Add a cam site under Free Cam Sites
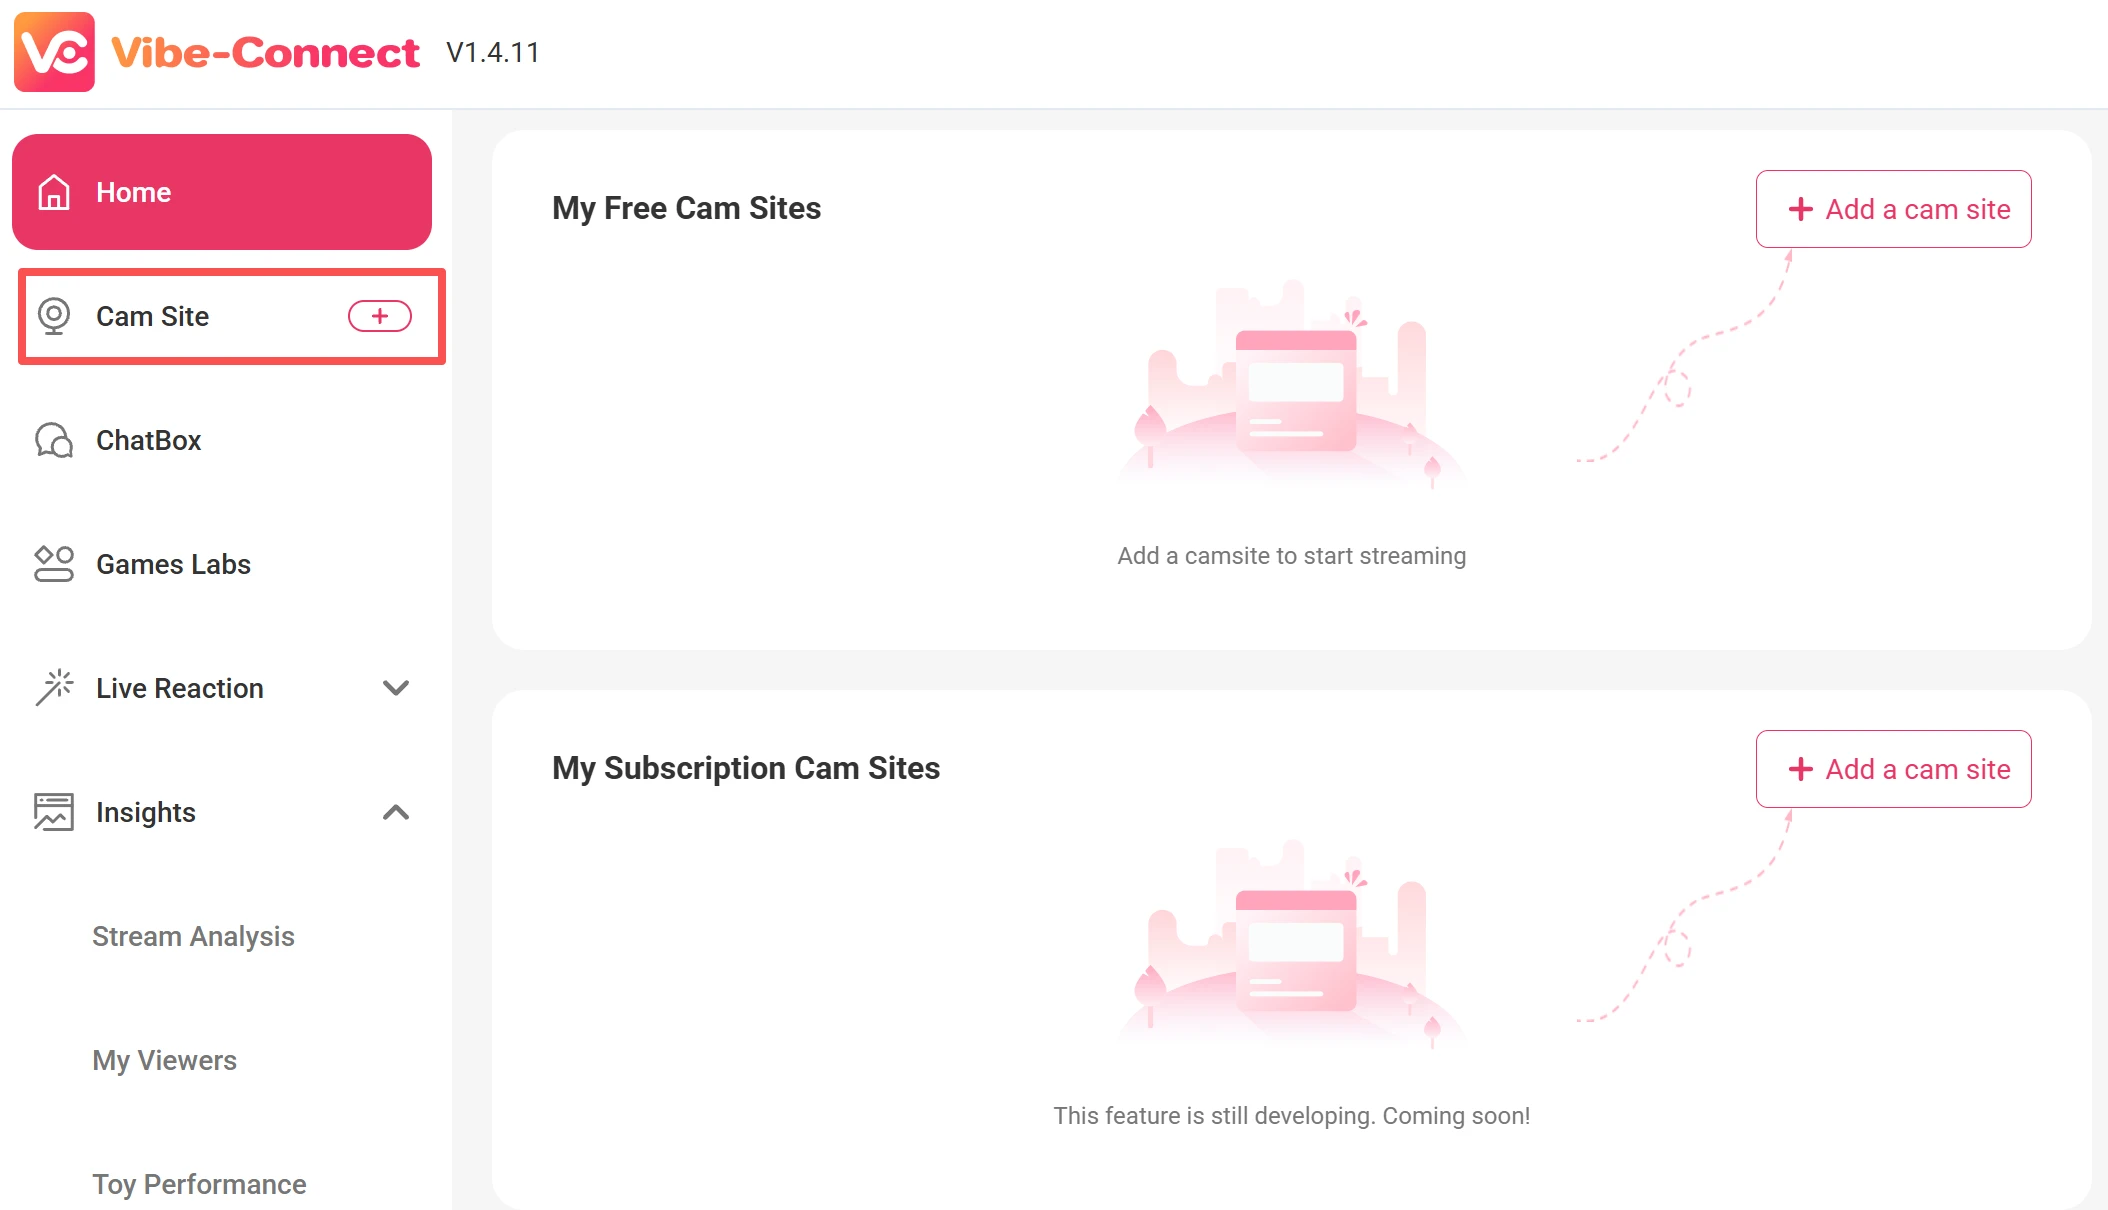Image resolution: width=2108 pixels, height=1210 pixels. 1893,209
